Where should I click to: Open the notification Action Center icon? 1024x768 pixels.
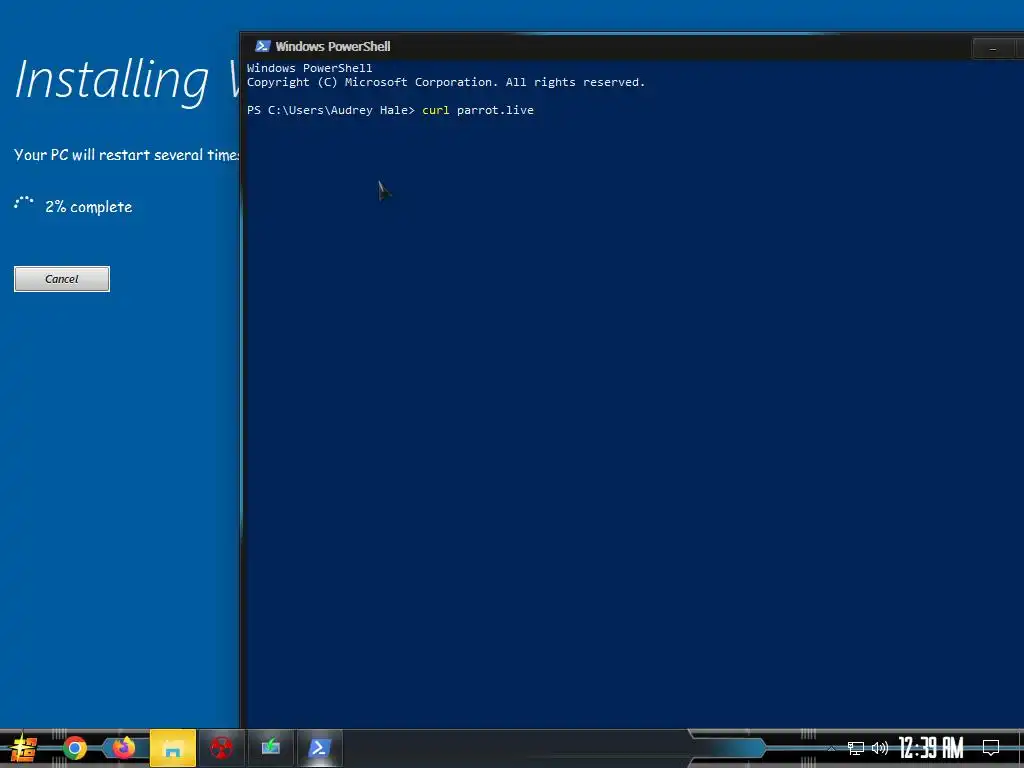click(x=991, y=748)
